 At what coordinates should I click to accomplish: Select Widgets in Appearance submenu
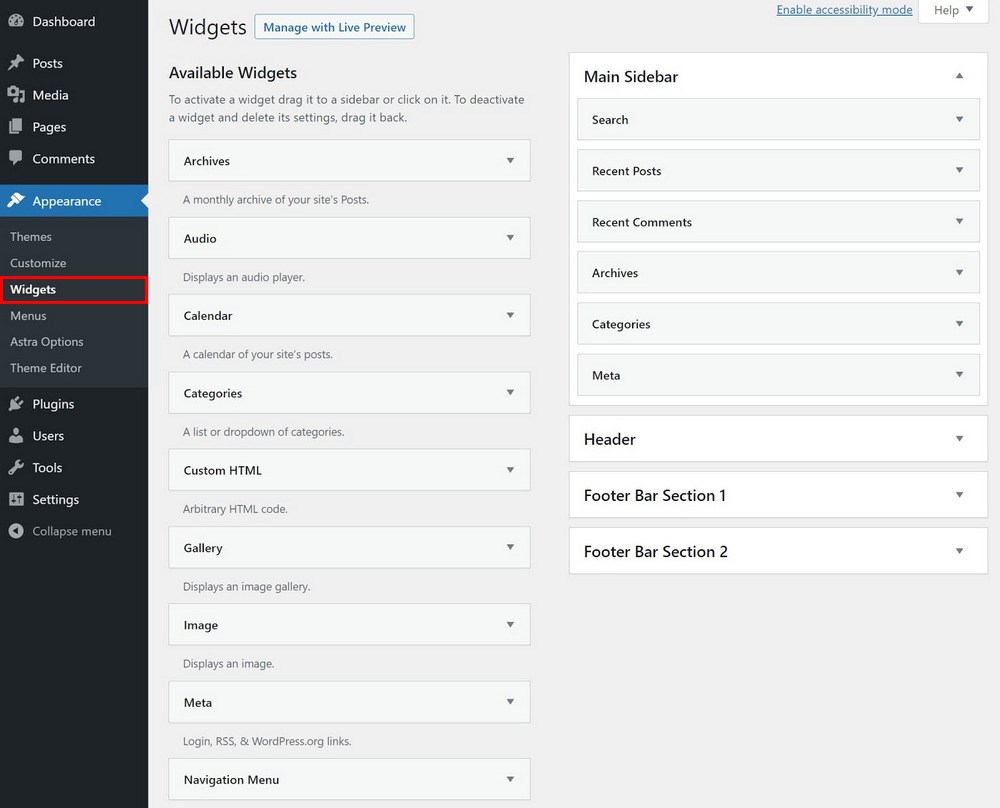tap(33, 290)
